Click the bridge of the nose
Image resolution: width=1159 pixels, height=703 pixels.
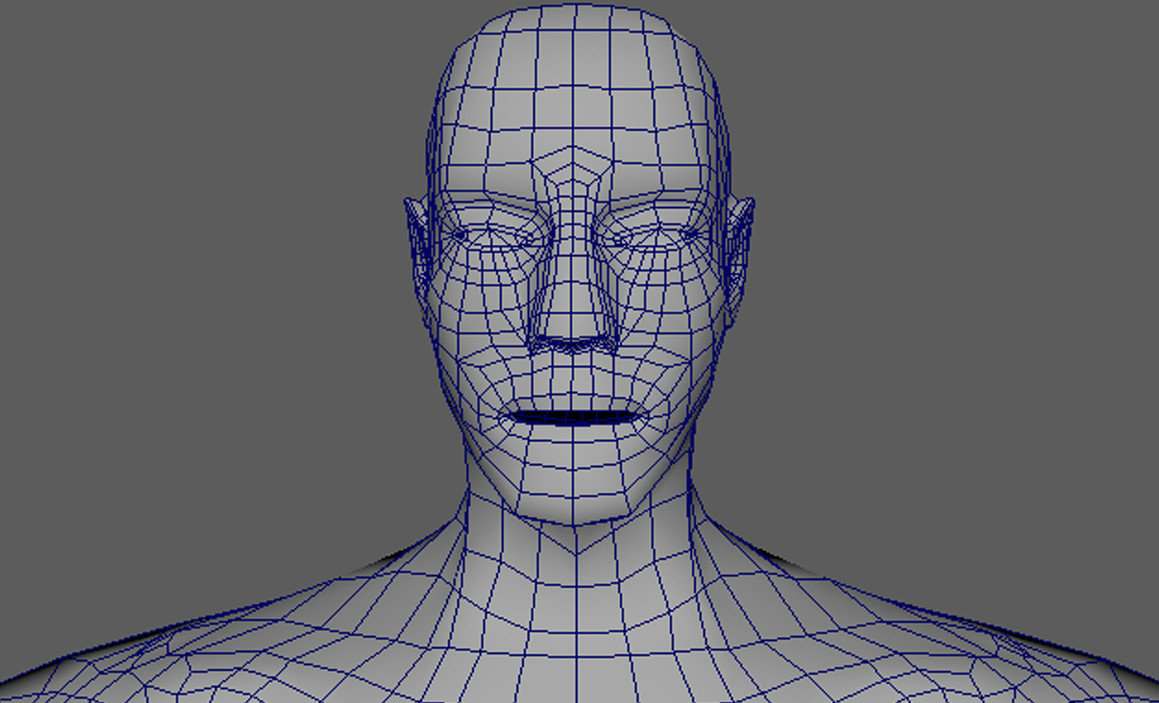578,215
